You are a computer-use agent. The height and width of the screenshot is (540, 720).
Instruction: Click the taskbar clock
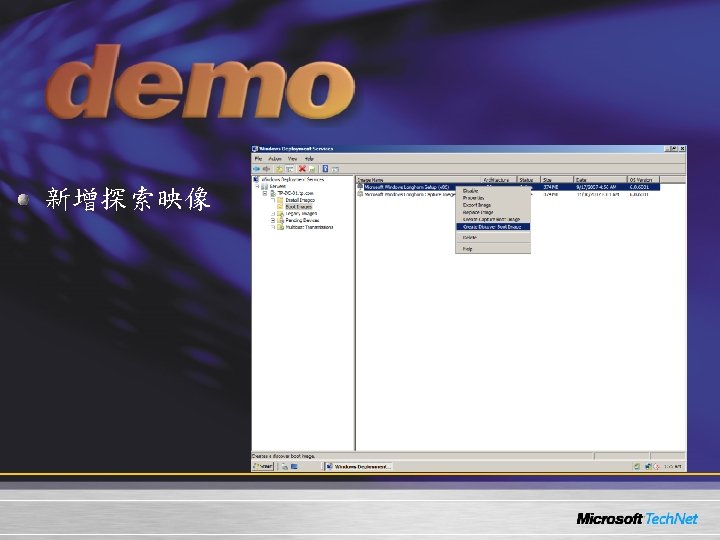(672, 467)
